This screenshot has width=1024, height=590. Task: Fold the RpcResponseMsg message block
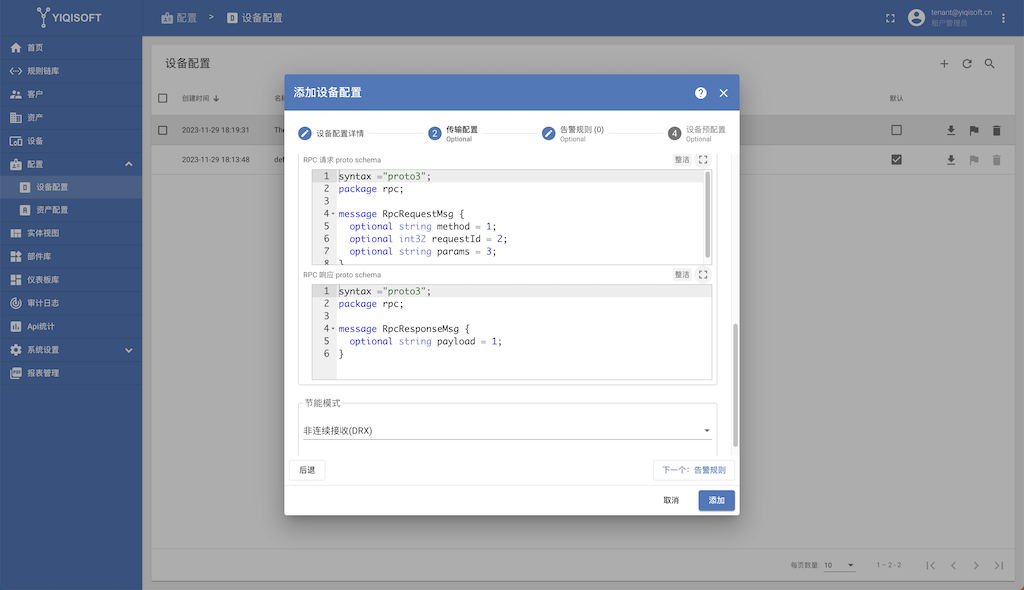tap(333, 329)
